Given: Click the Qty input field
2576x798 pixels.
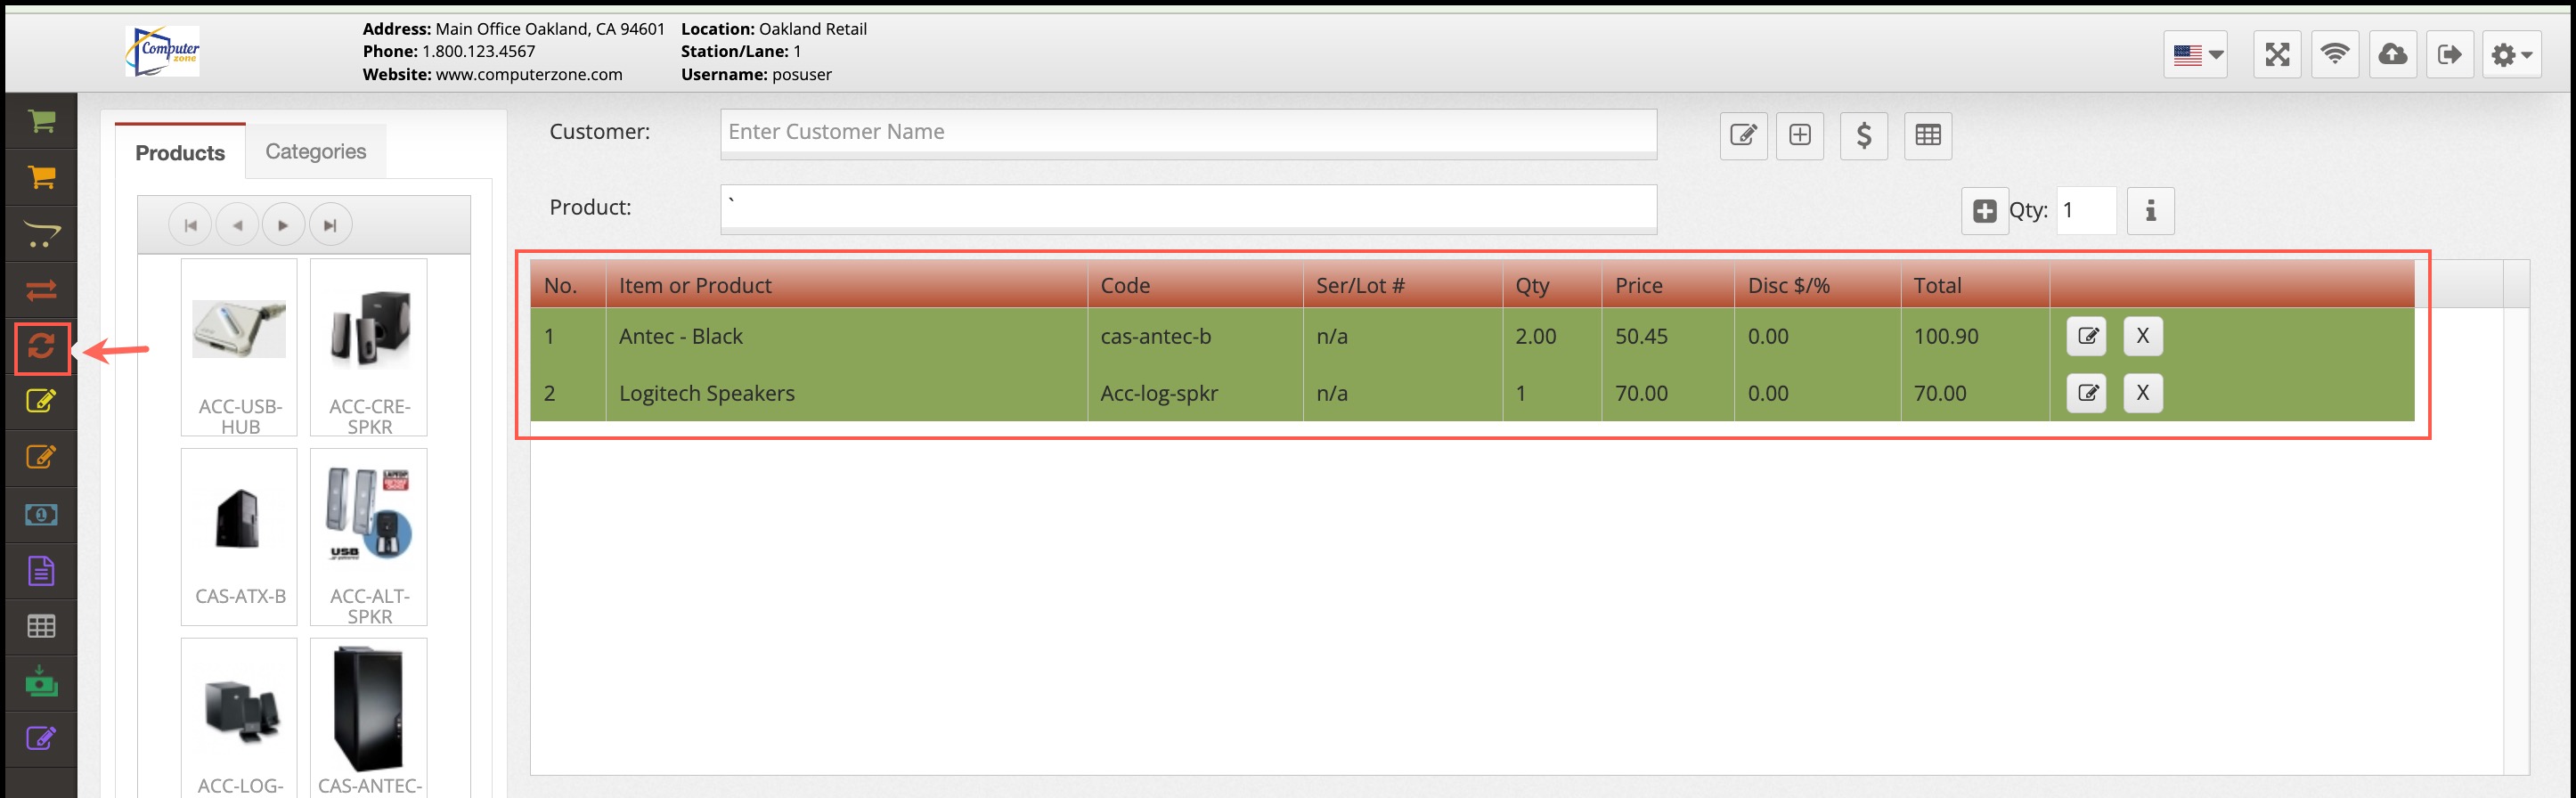Looking at the screenshot, I should (2086, 211).
